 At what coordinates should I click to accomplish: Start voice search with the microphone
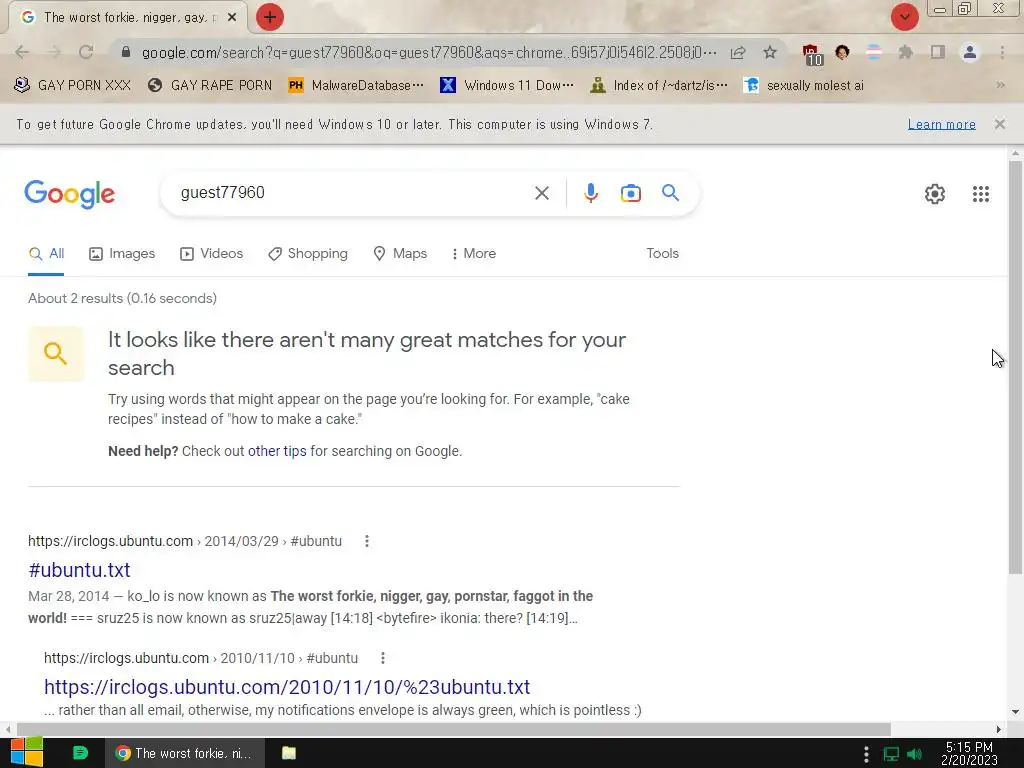(590, 193)
